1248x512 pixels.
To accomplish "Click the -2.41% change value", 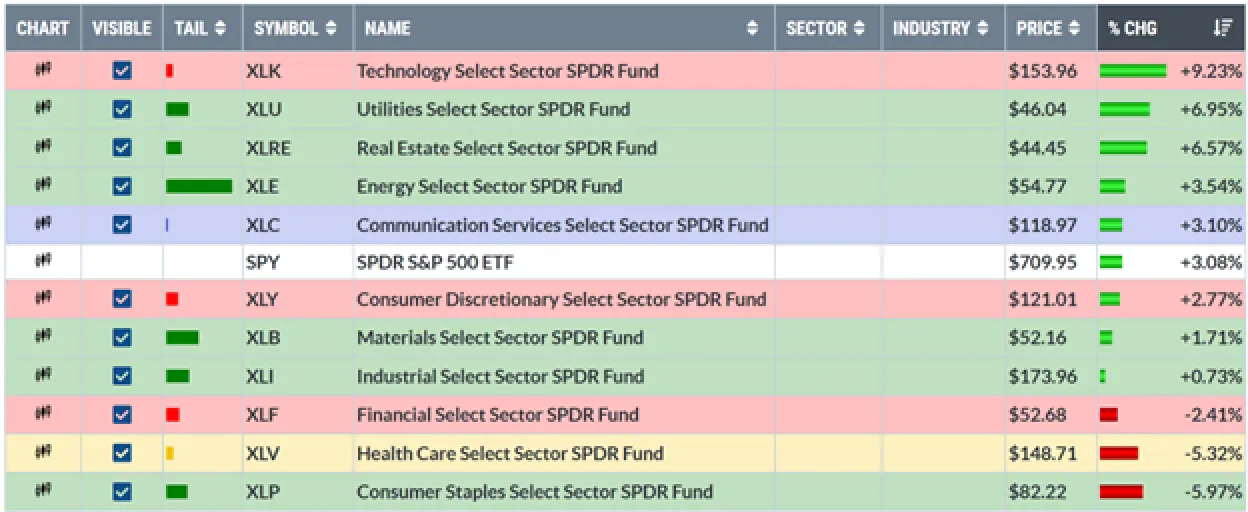I will pyautogui.click(x=1214, y=414).
